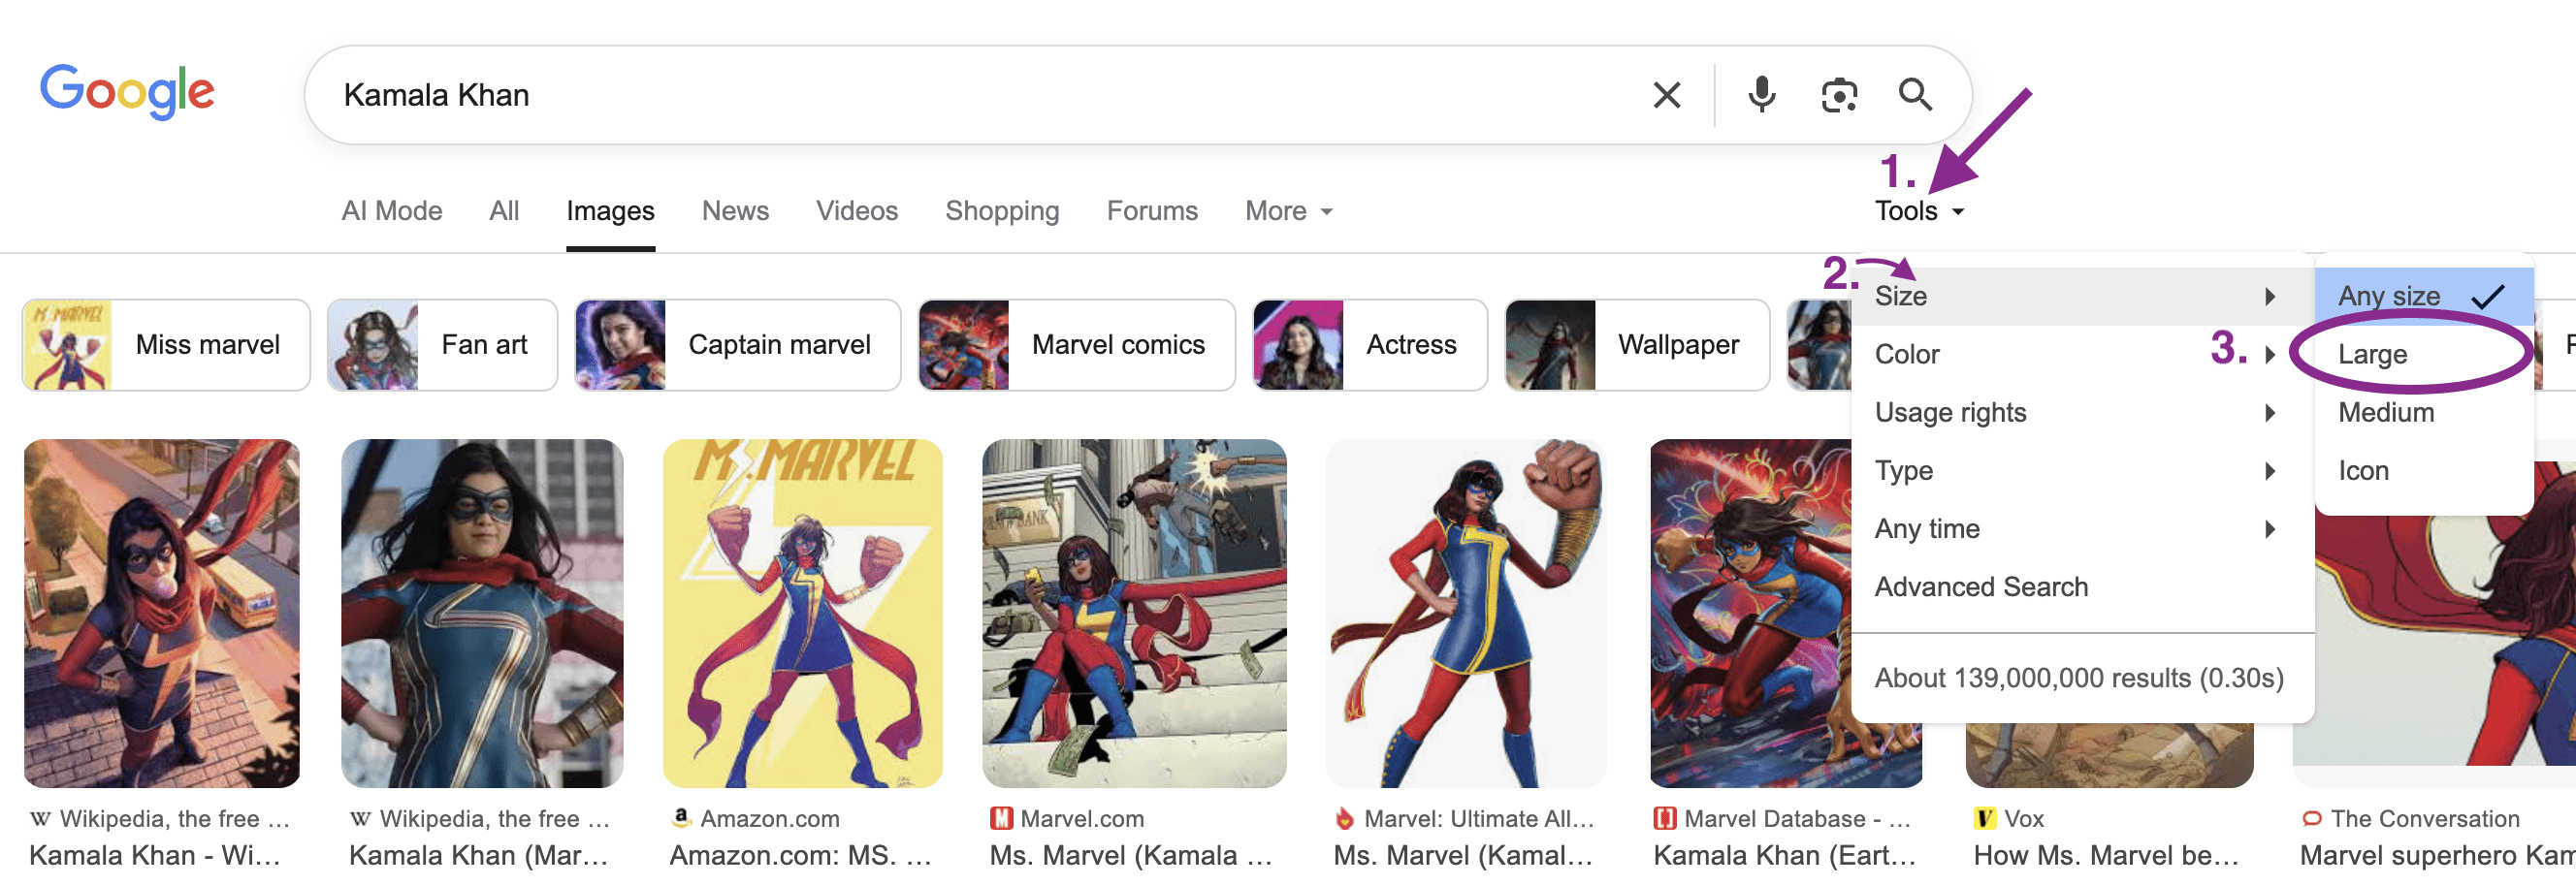Select the Fan art suggestion chip
The image size is (2576, 886).
[x=442, y=345]
